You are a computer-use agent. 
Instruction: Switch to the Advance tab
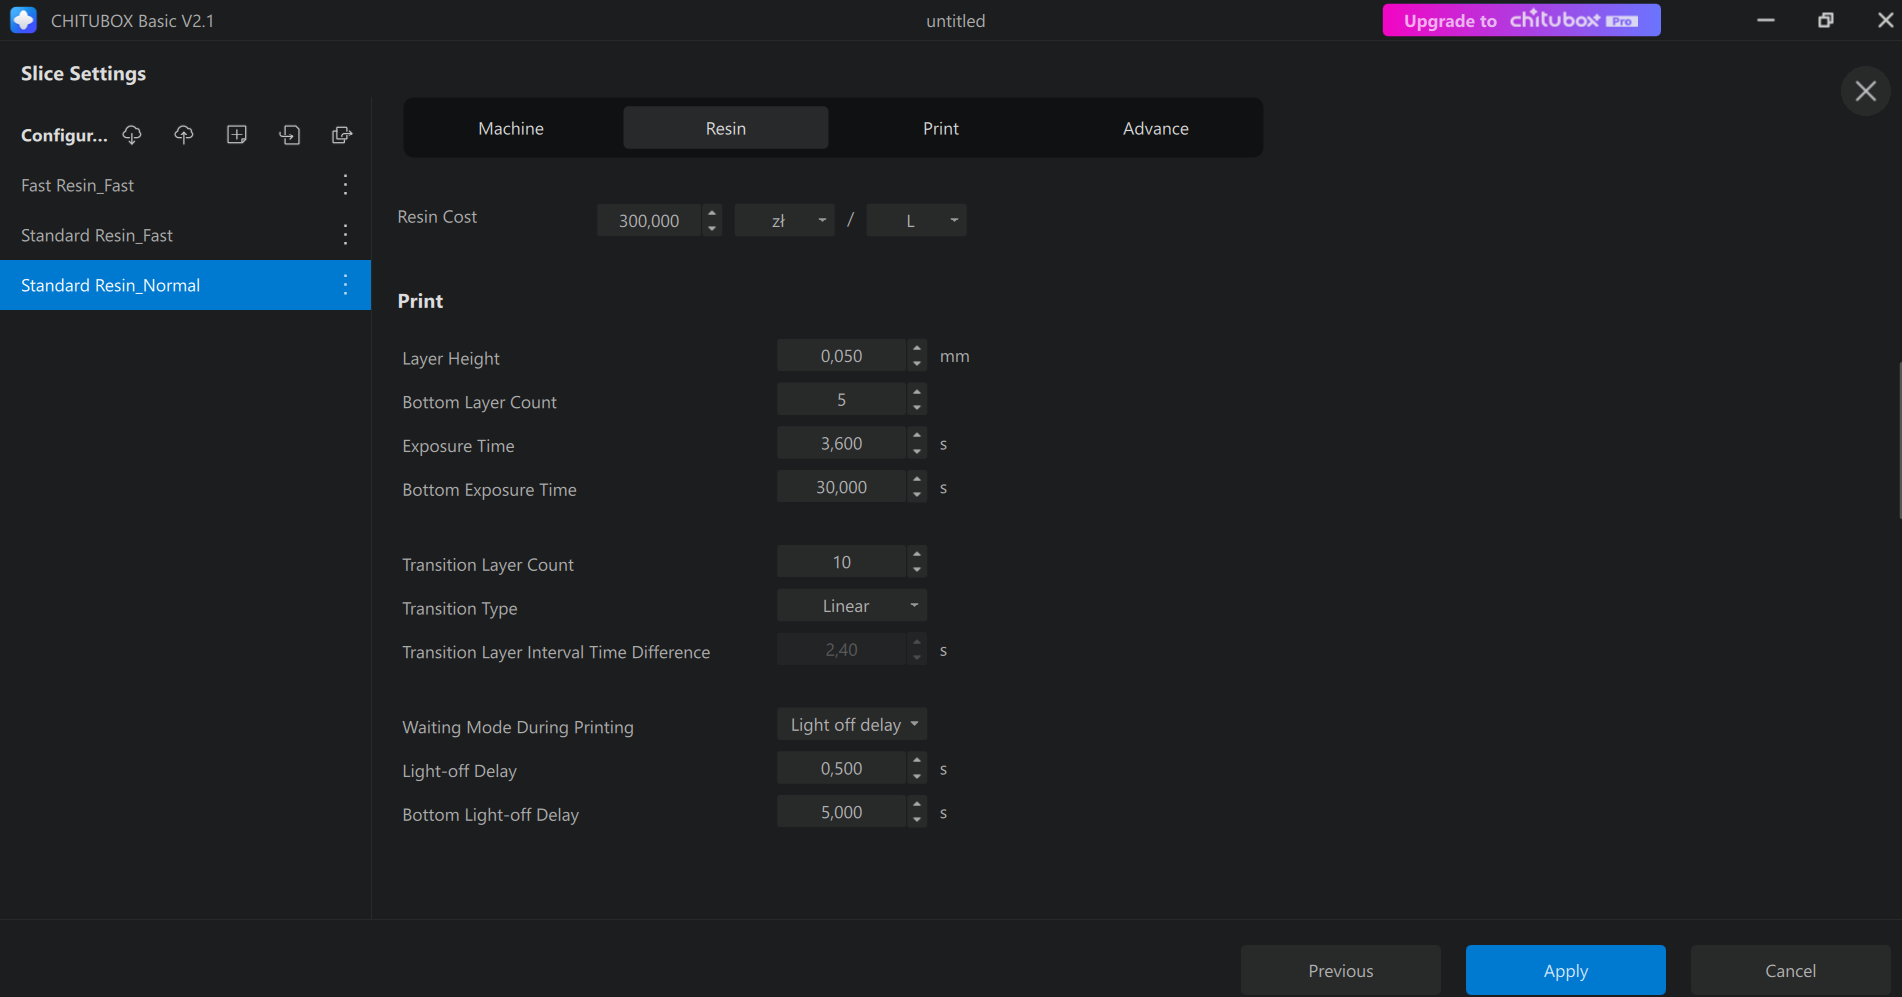1156,128
